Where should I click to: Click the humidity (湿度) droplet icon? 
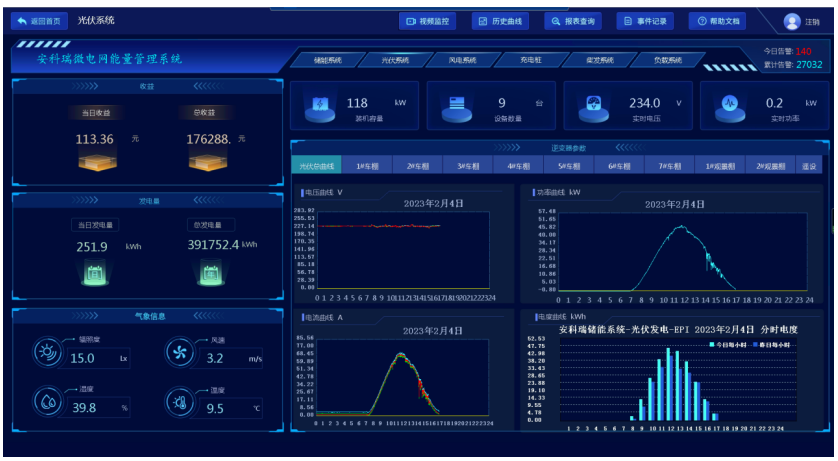(47, 401)
